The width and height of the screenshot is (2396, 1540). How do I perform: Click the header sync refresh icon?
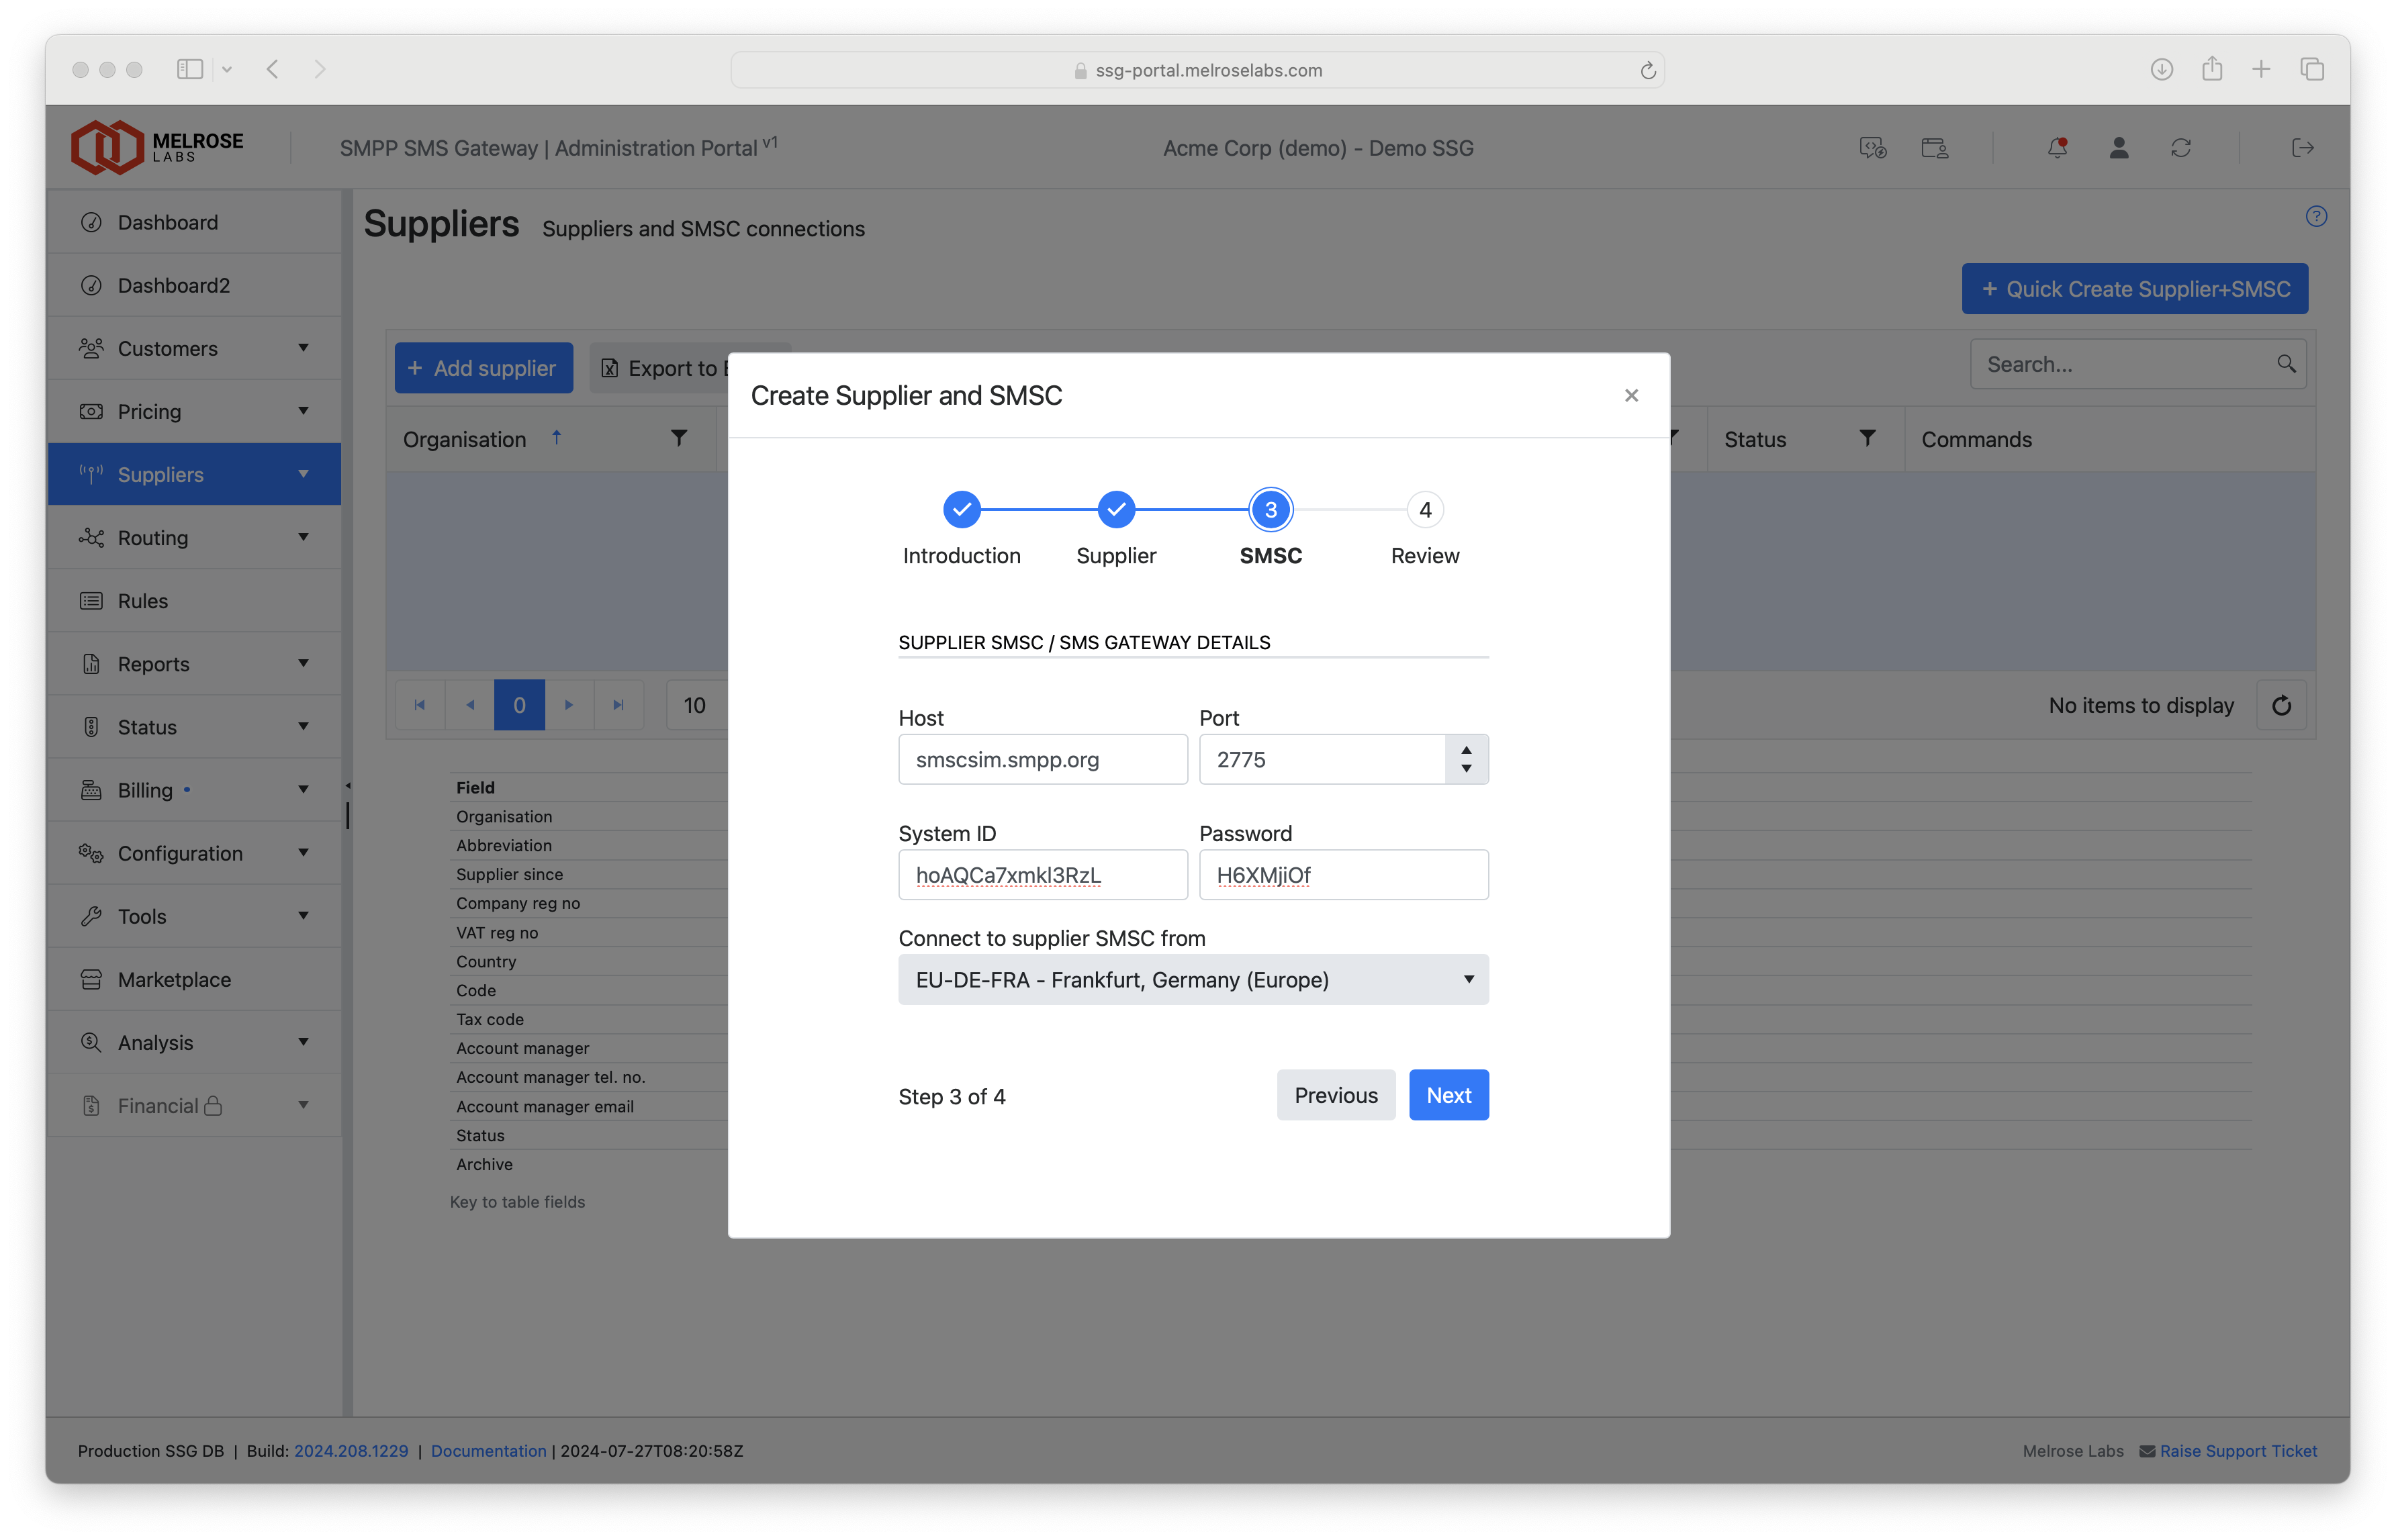coord(2180,148)
